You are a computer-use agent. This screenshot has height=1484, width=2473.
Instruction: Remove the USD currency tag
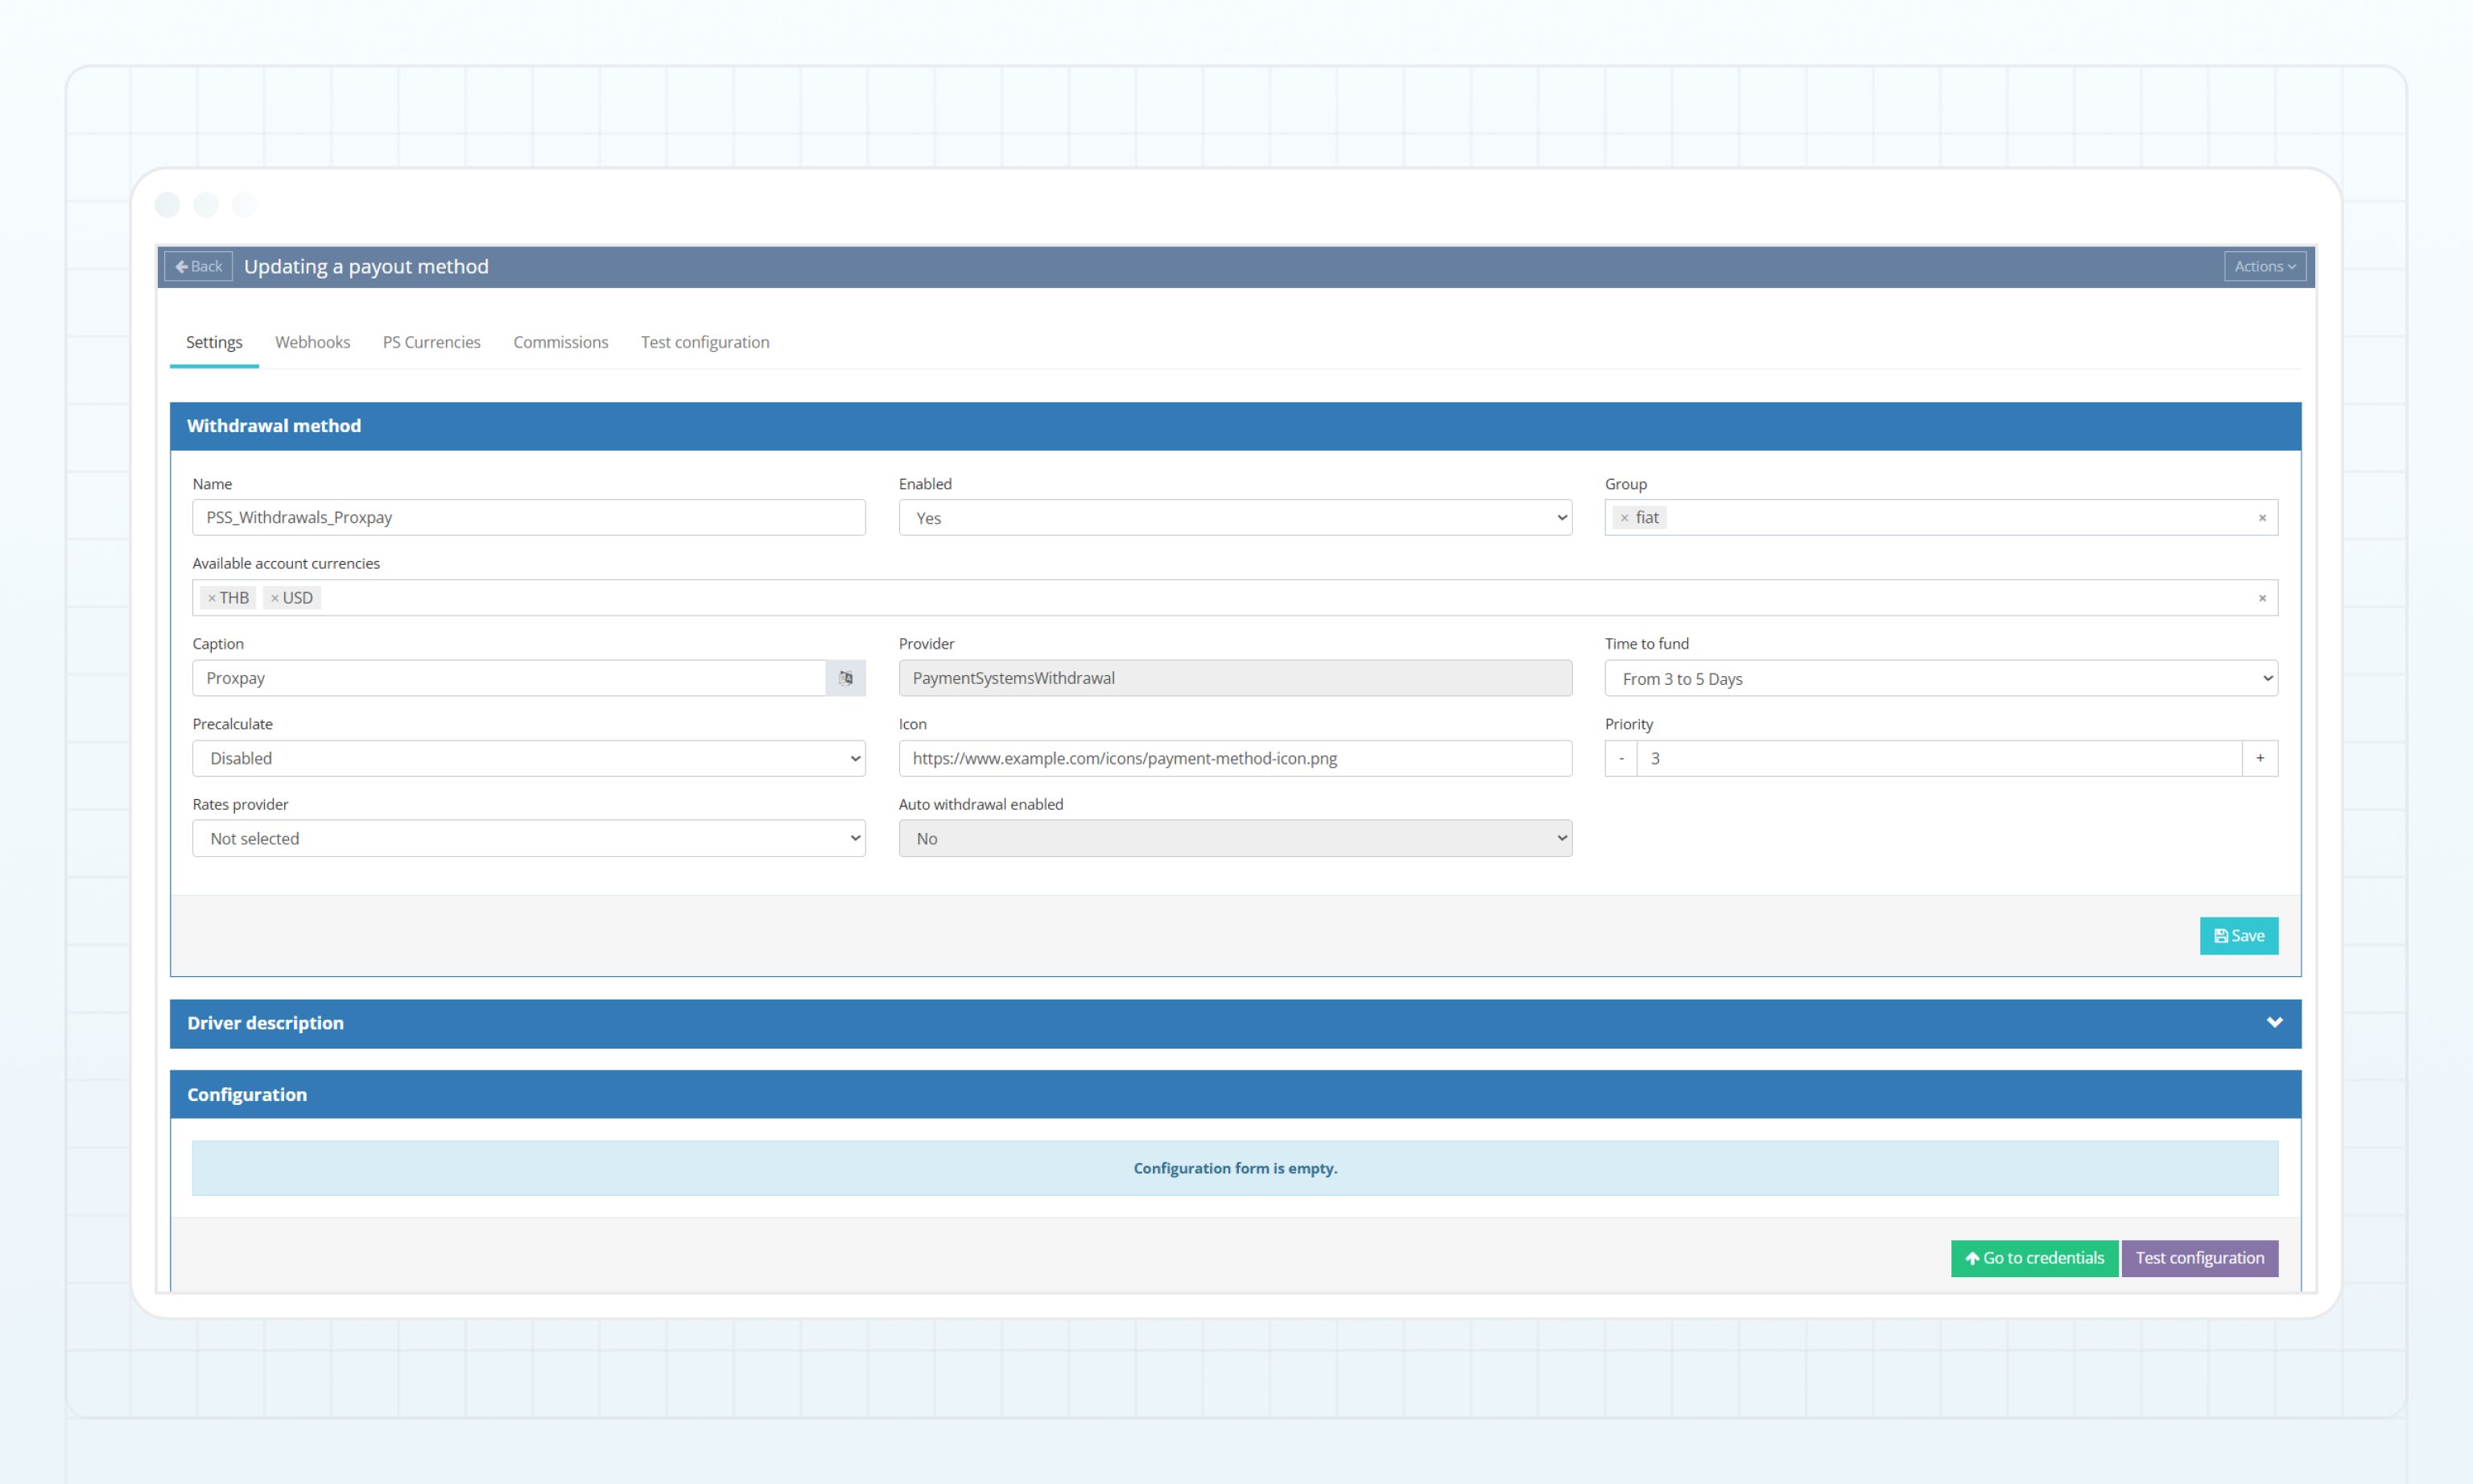coord(275,598)
